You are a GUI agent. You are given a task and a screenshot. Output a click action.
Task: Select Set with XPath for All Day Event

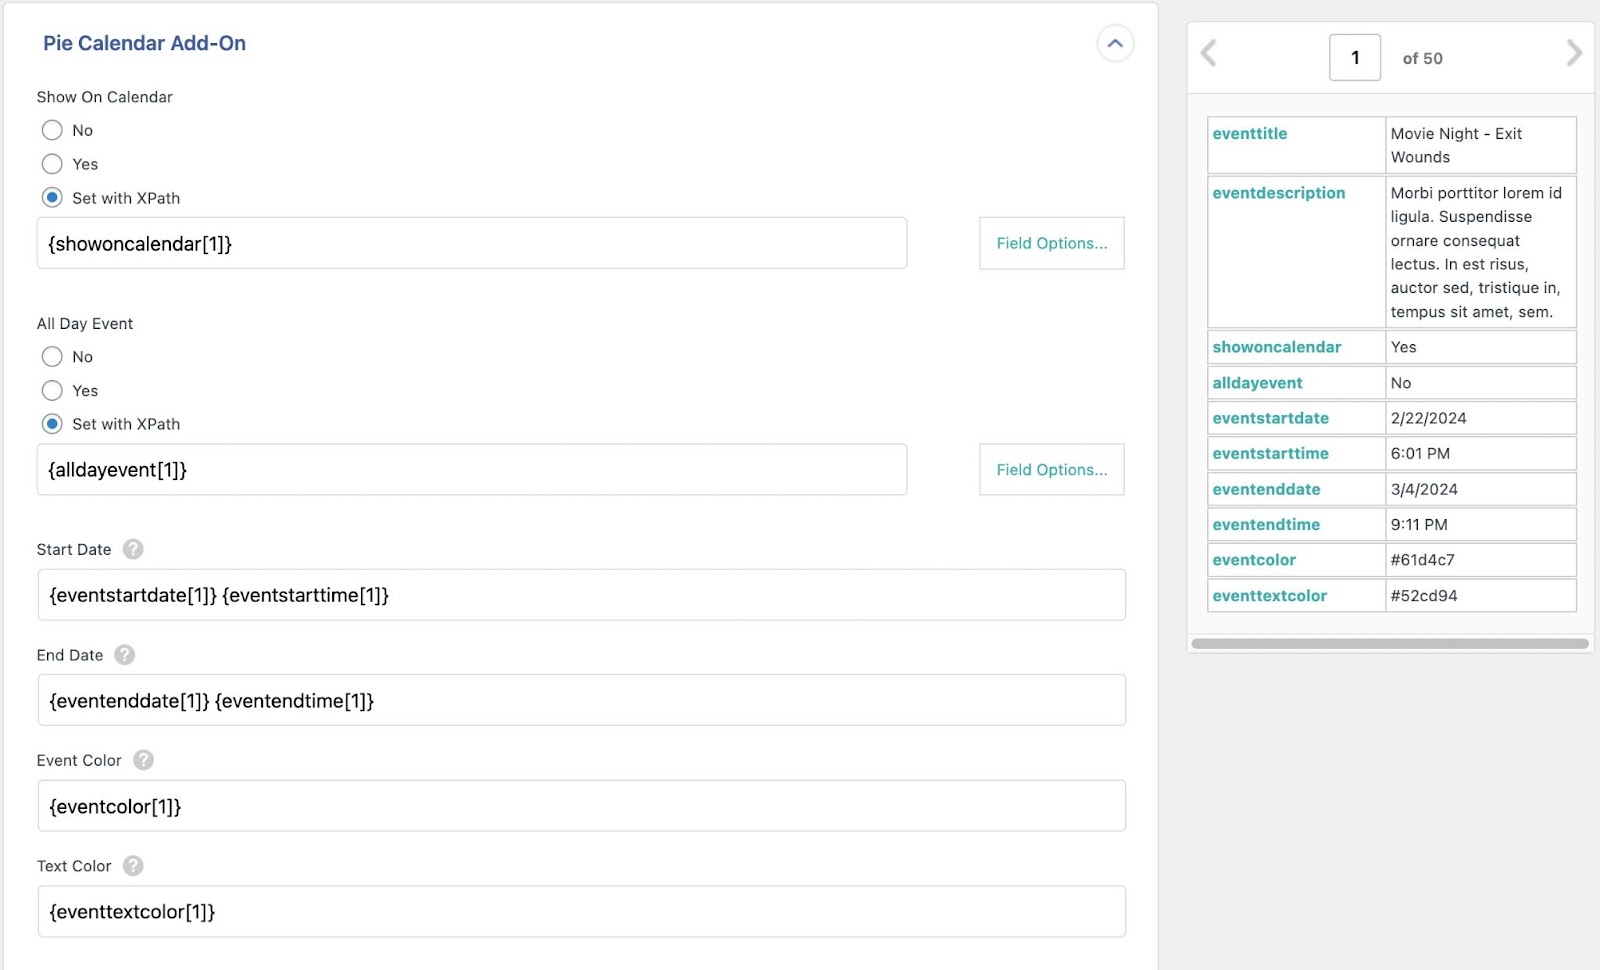pos(52,424)
